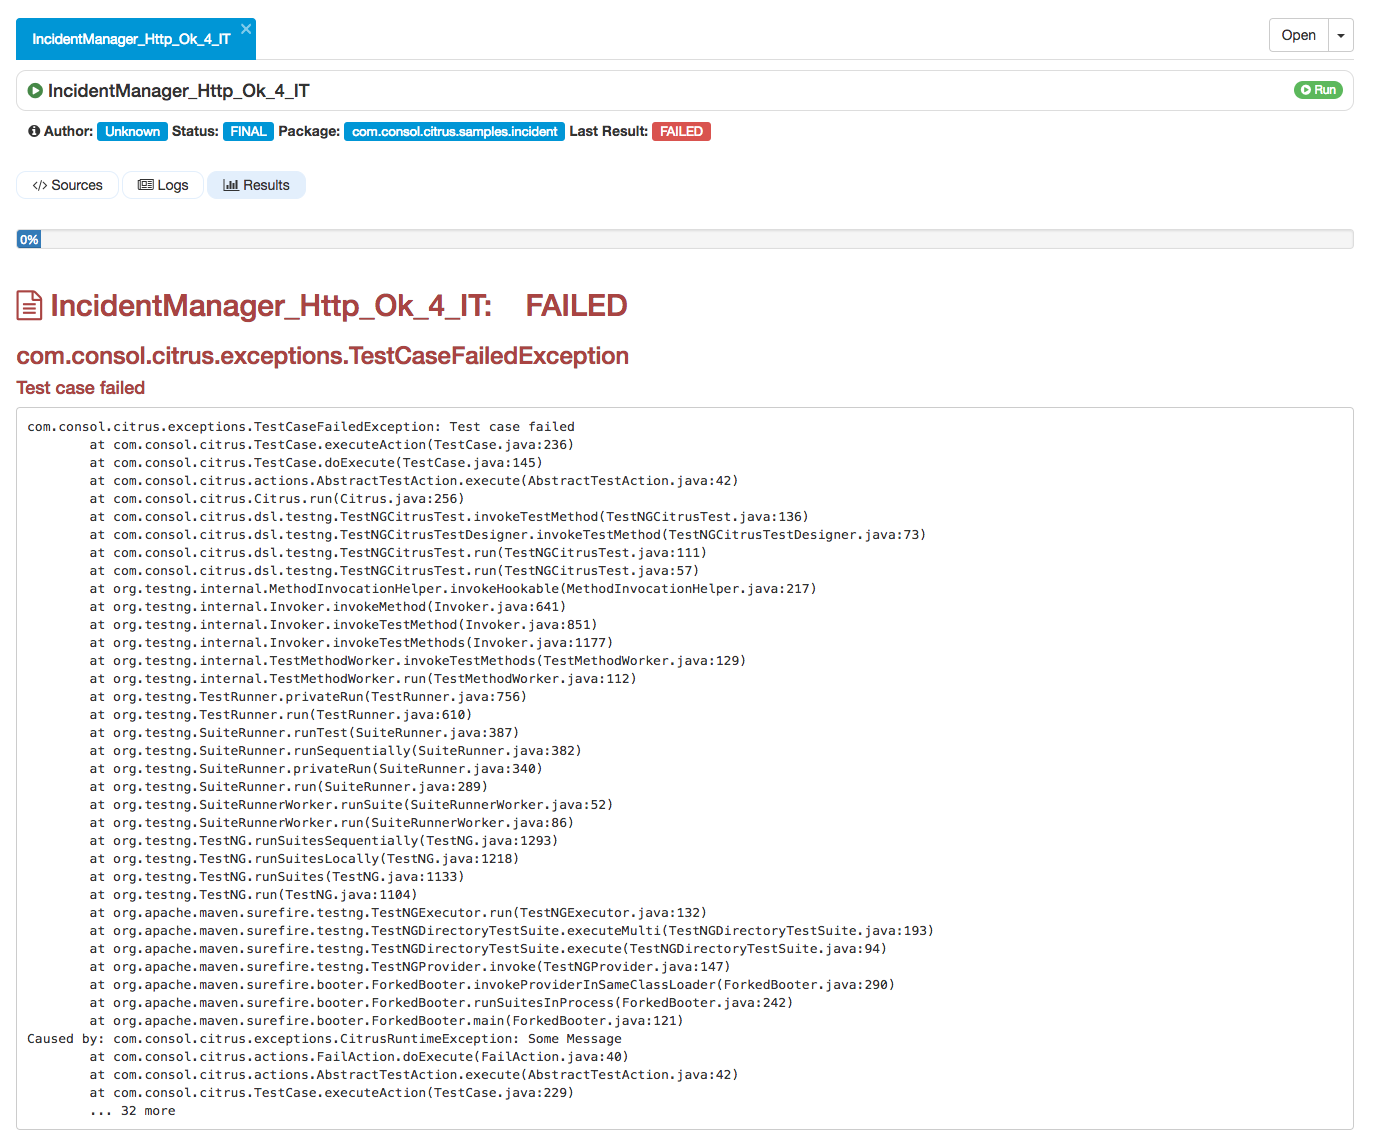Click the 'Caused by' line in stack trace
This screenshot has width=1376, height=1135.
pyautogui.click(x=324, y=1039)
